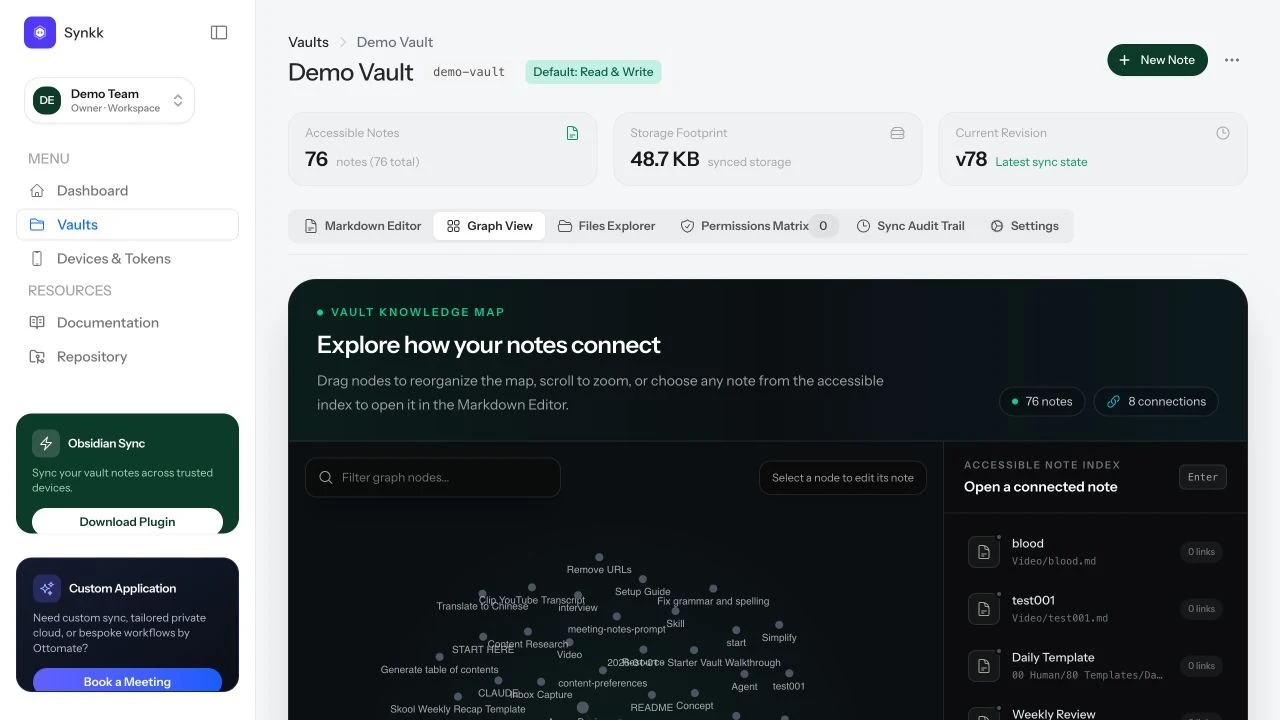Viewport: 1280px width, 720px height.
Task: Open Devices & Tokens page
Action: [127, 258]
